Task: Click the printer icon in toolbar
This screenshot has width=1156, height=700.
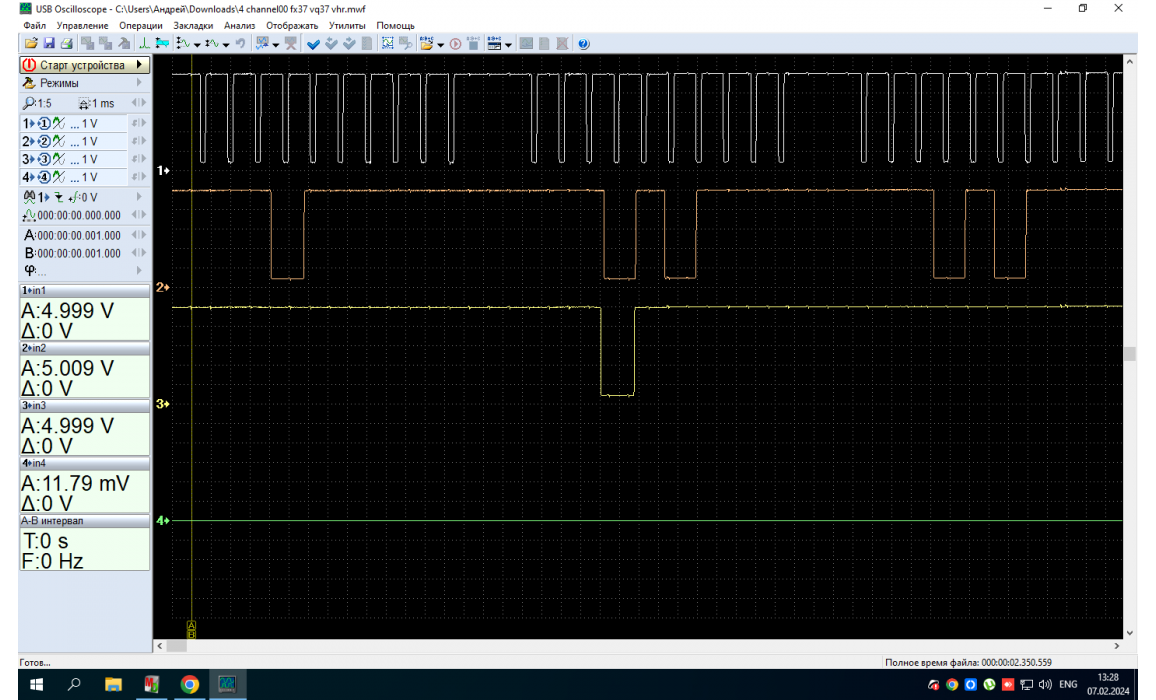Action: [x=65, y=44]
